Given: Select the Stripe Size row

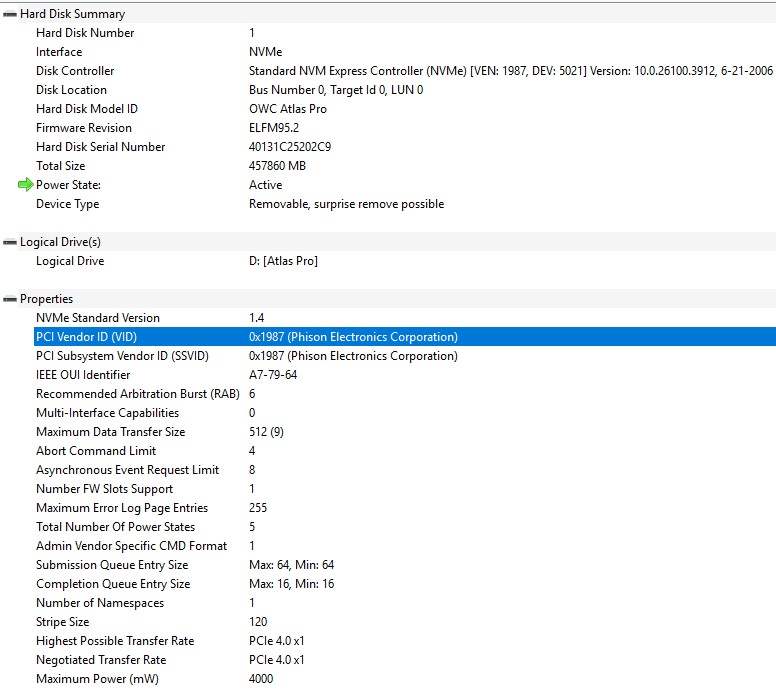Looking at the screenshot, I should (x=405, y=622).
